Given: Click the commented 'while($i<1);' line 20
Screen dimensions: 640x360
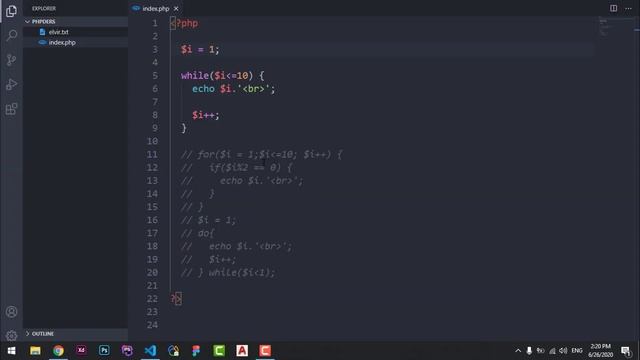Looking at the screenshot, I should tap(228, 272).
